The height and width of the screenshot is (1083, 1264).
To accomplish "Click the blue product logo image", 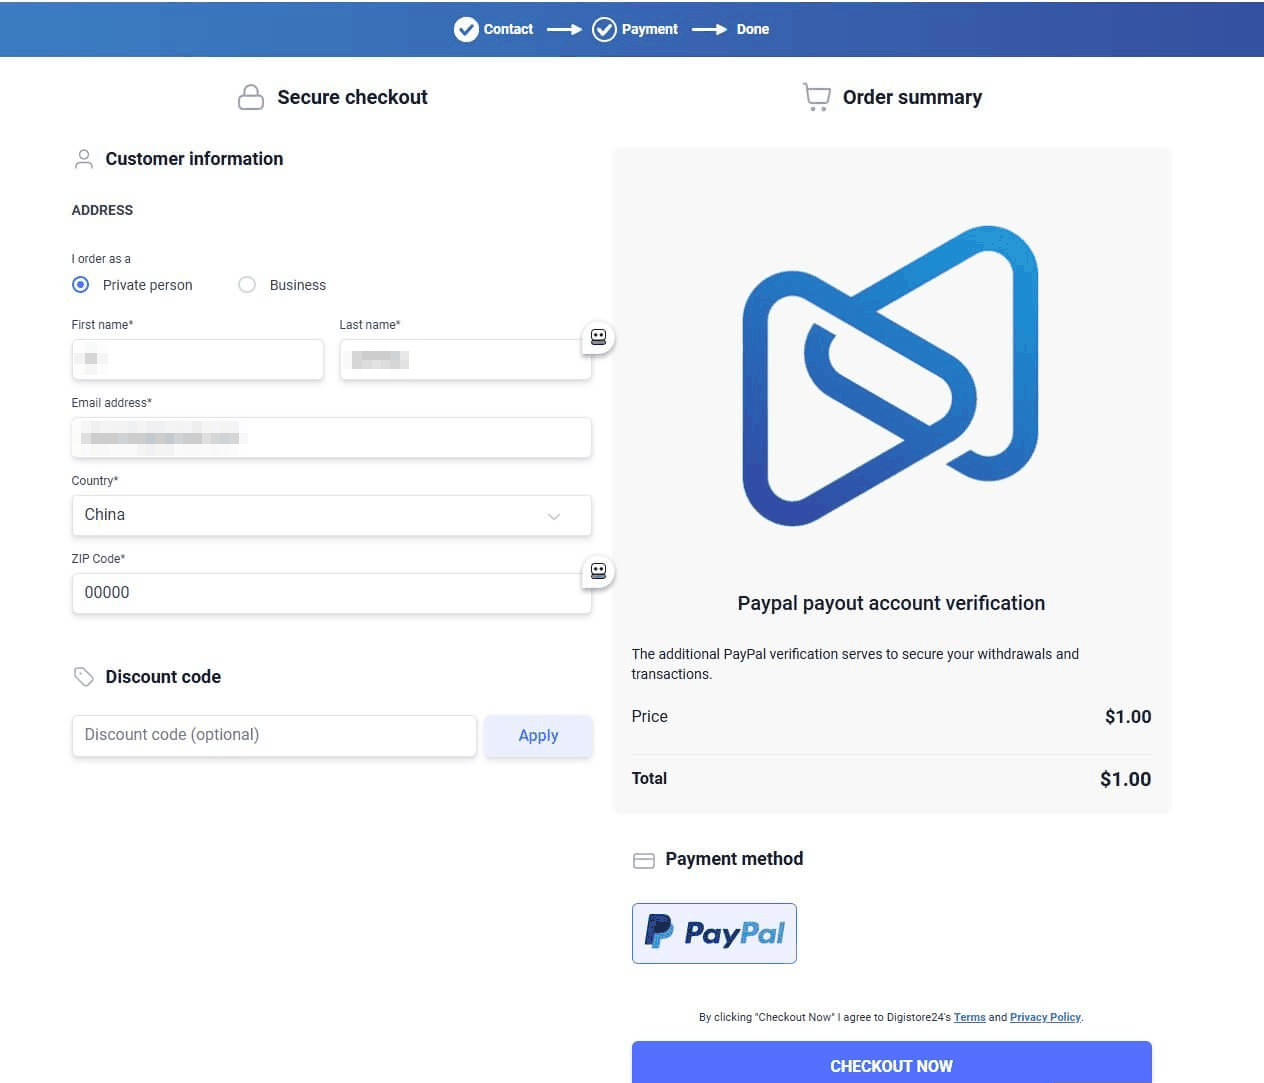I will pyautogui.click(x=890, y=375).
